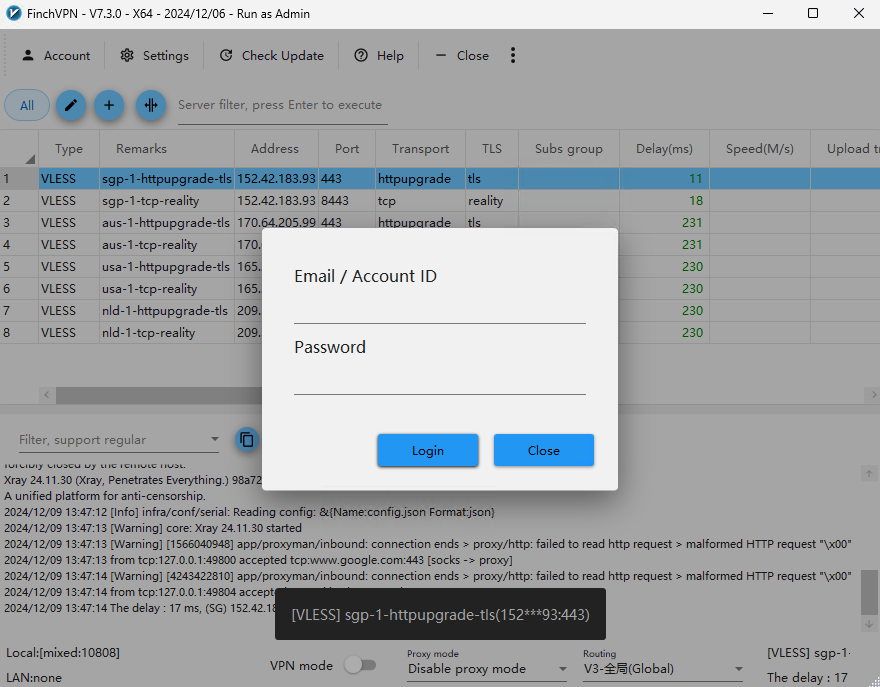This screenshot has width=880, height=687.
Task: Open the Settings menu
Action: pos(154,56)
